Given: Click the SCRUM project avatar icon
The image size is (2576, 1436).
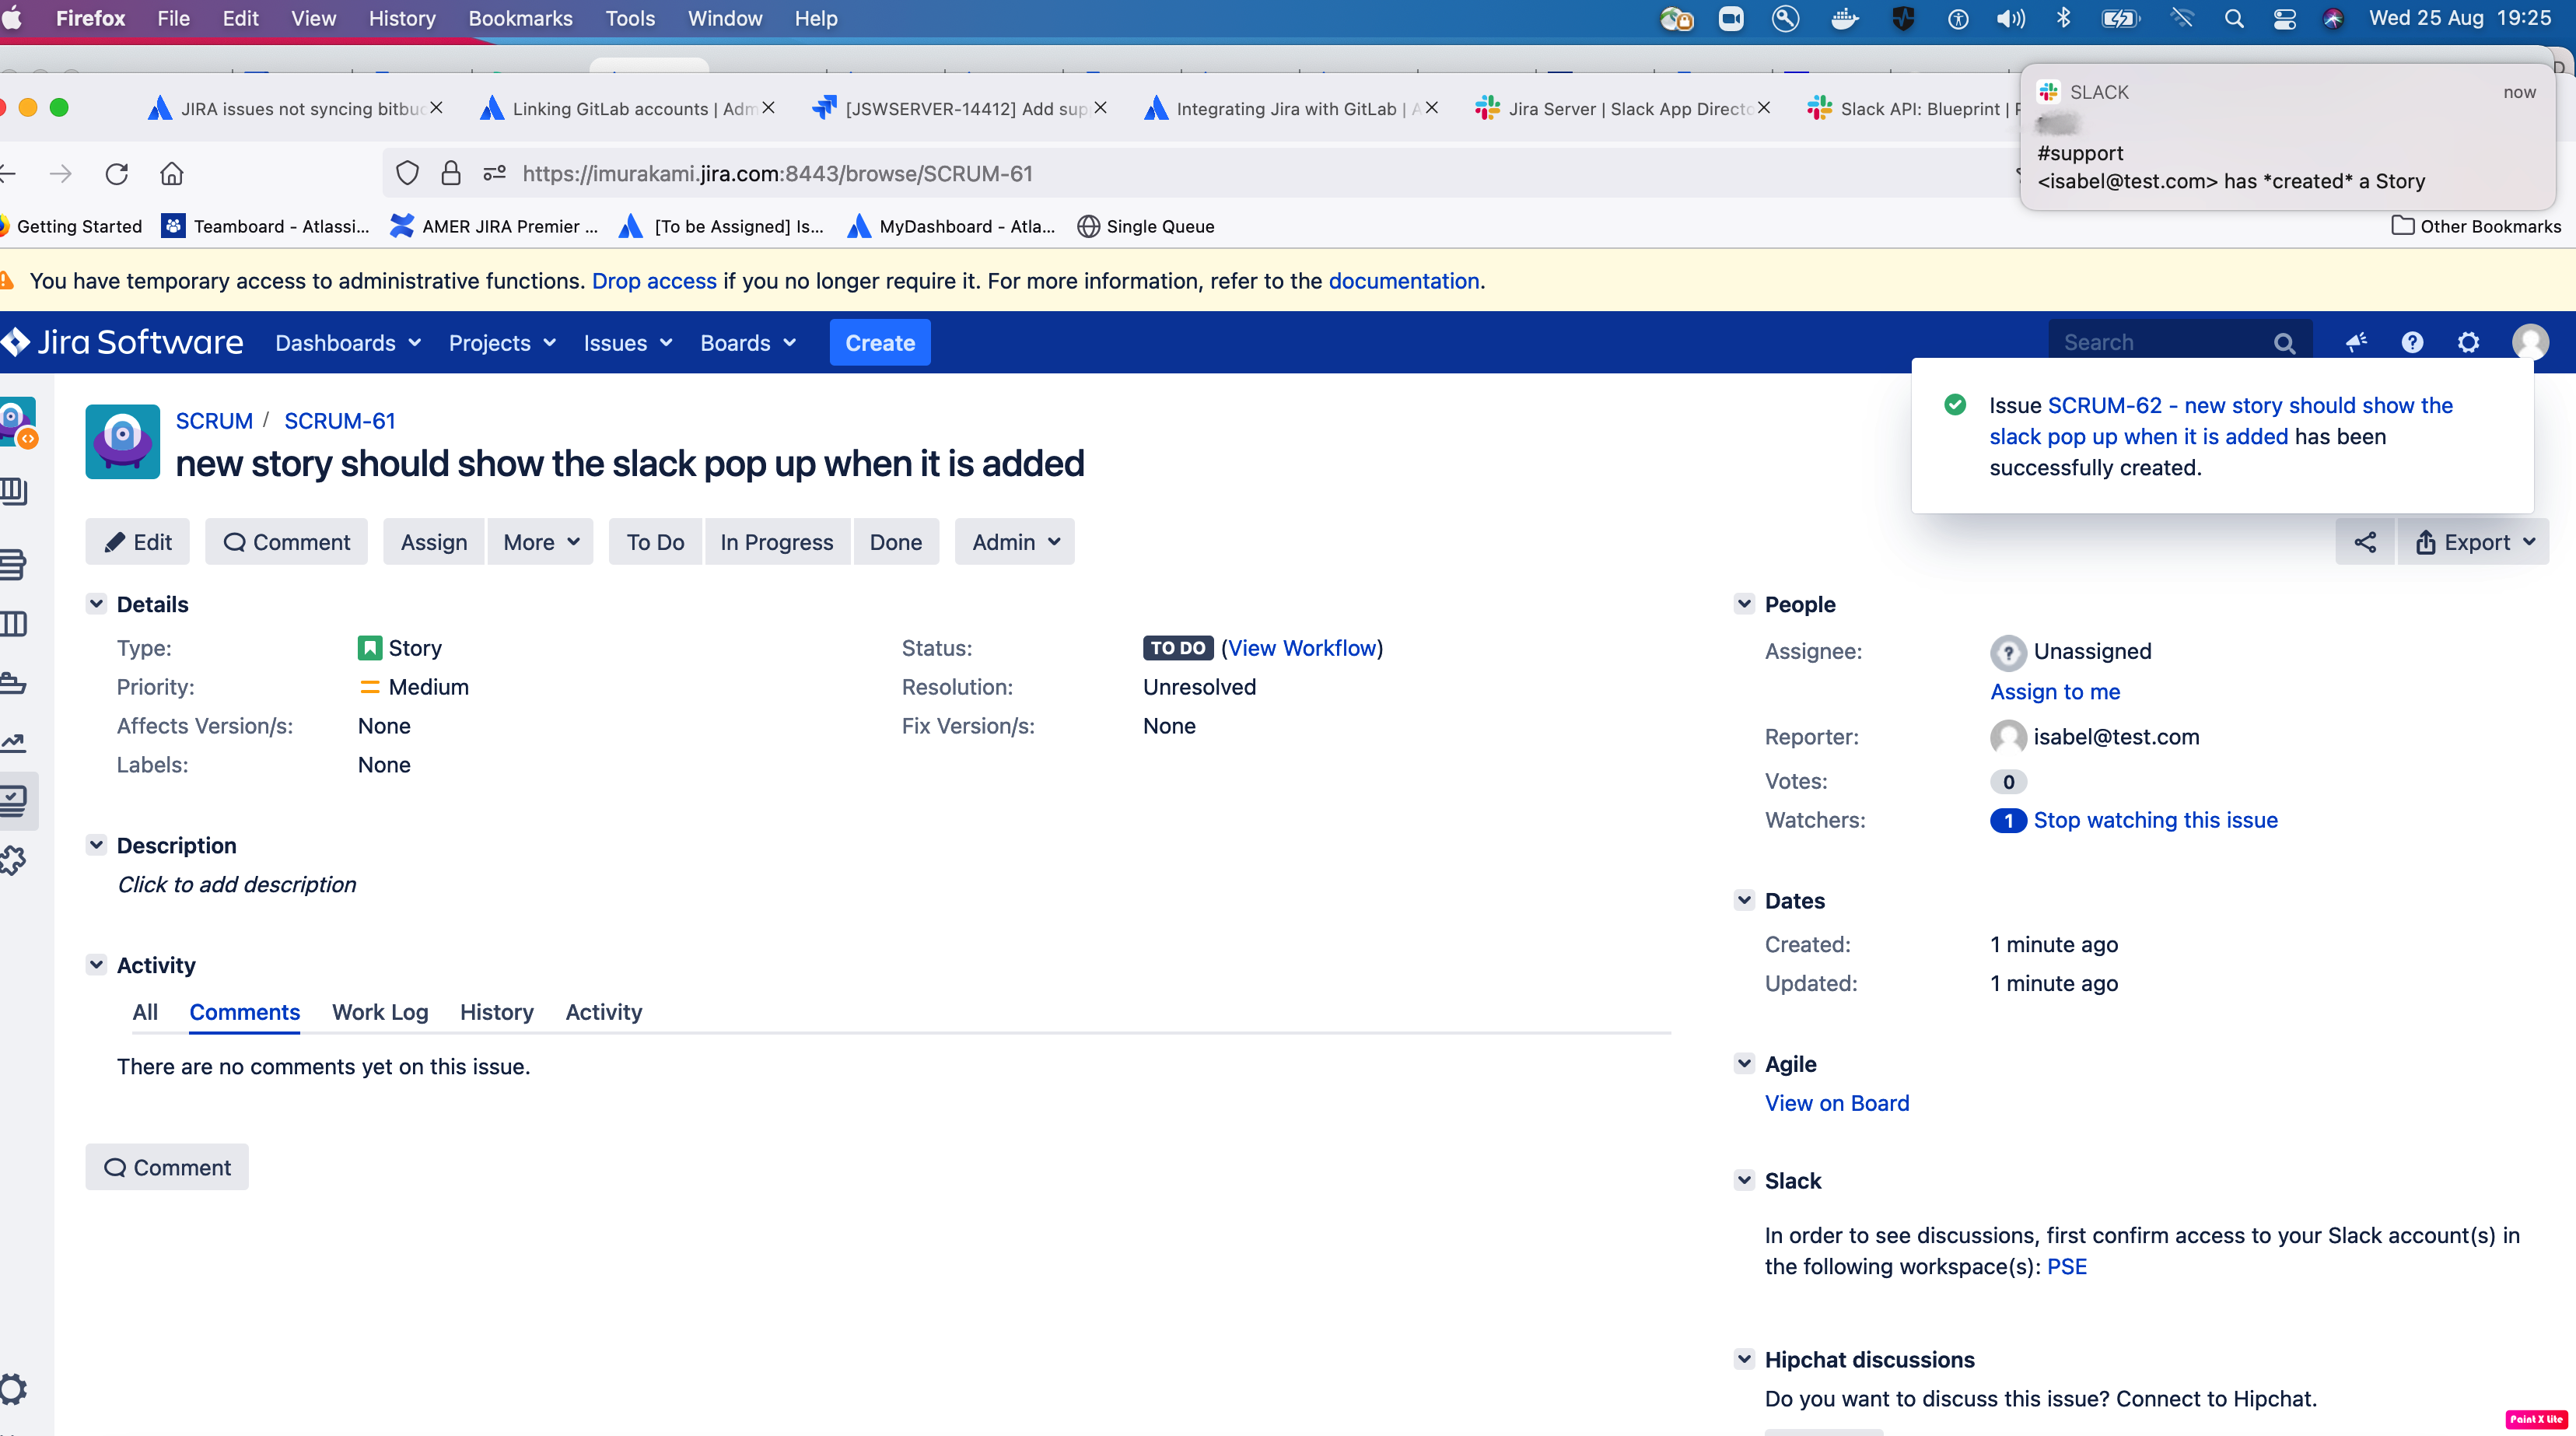Looking at the screenshot, I should [122, 441].
